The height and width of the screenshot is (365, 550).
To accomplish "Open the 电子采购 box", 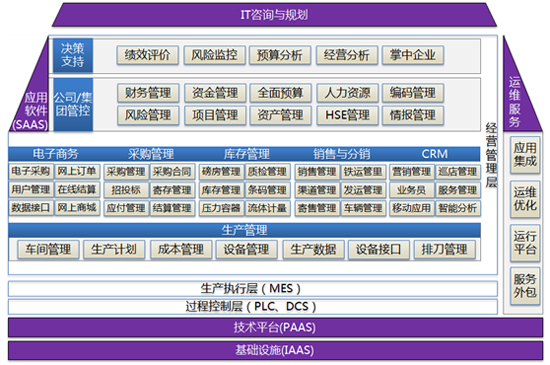I will (31, 171).
